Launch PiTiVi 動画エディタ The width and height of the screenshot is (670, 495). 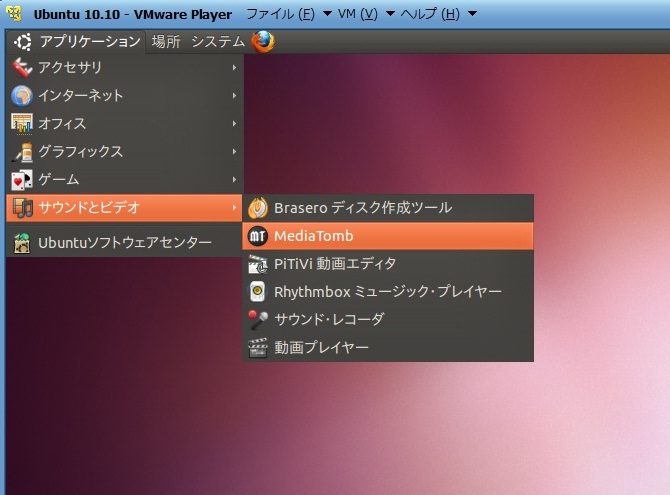pos(388,264)
